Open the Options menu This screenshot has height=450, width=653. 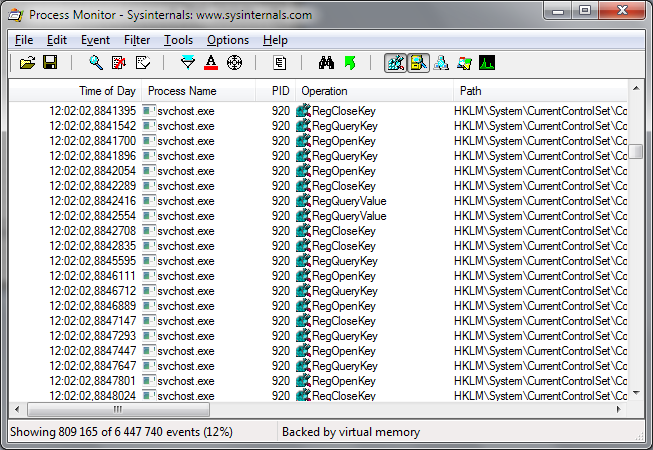228,40
